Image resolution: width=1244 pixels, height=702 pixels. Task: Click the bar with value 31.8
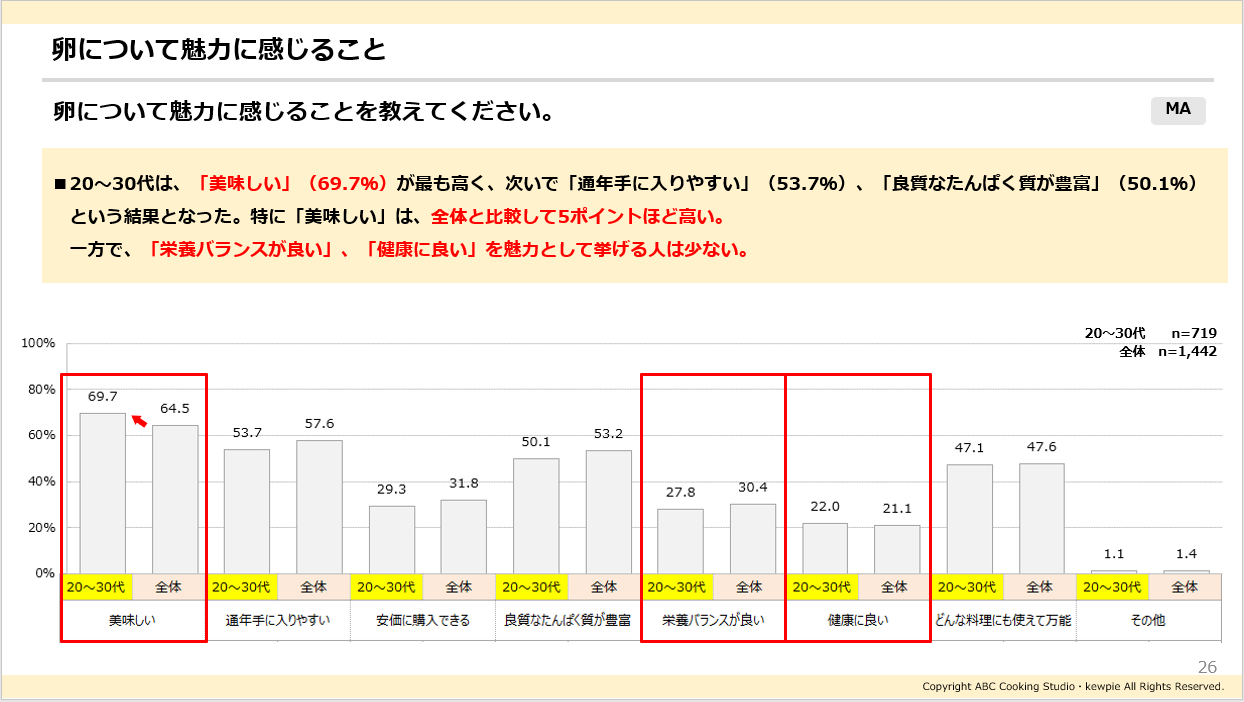(x=464, y=536)
